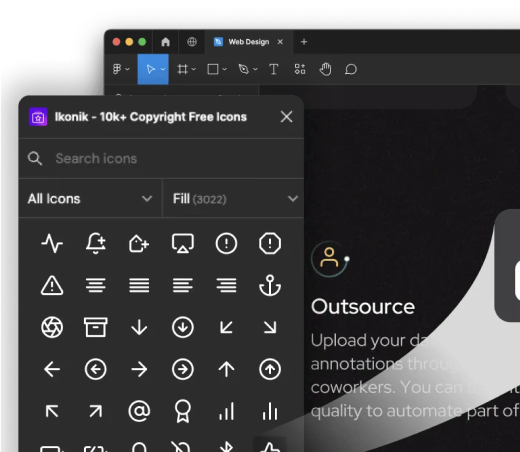Viewport: 520px width, 452px height.
Task: Insert the arrow down-right icon
Action: tap(270, 327)
